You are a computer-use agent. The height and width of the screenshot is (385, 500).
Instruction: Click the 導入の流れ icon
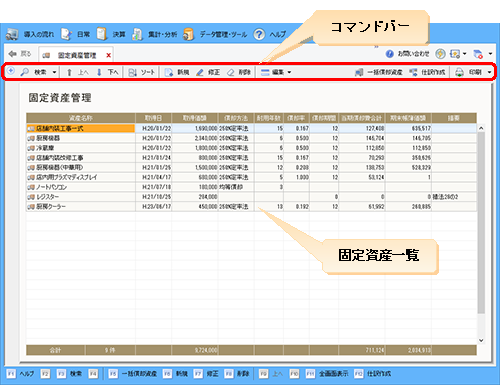point(13,34)
